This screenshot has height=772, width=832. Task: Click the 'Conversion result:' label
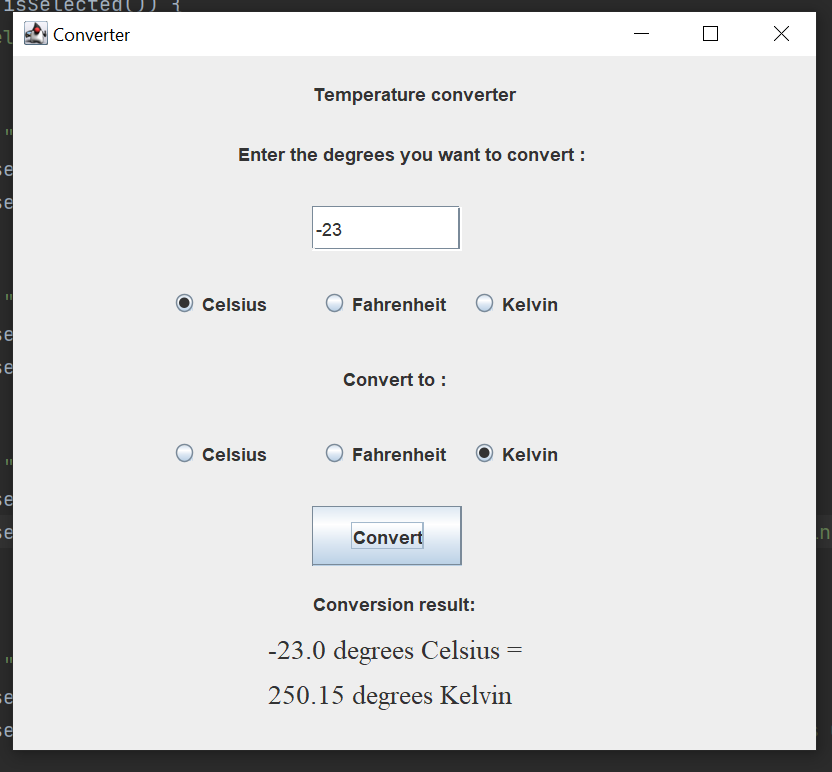(393, 604)
